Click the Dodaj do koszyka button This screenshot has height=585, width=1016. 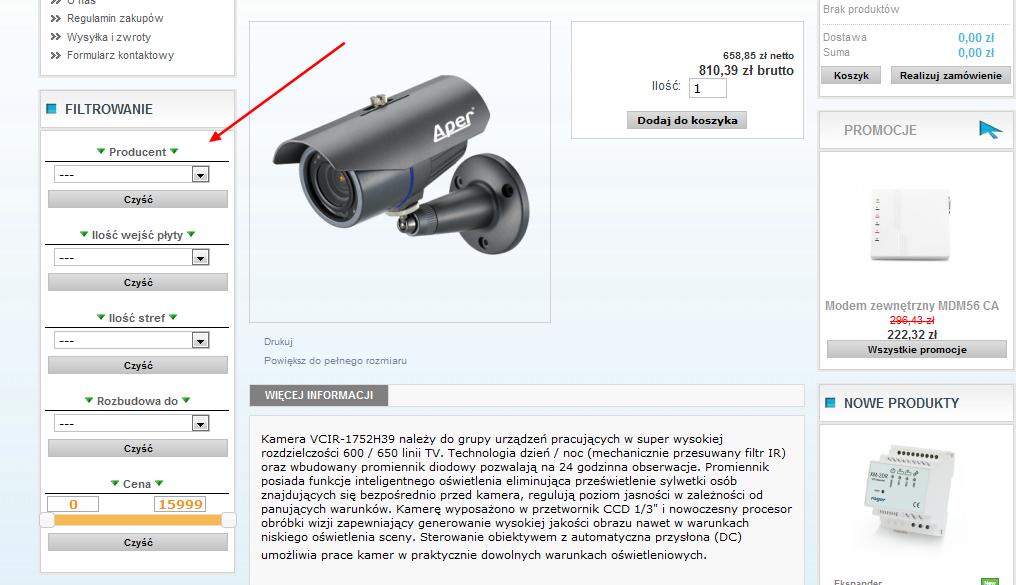pos(687,120)
